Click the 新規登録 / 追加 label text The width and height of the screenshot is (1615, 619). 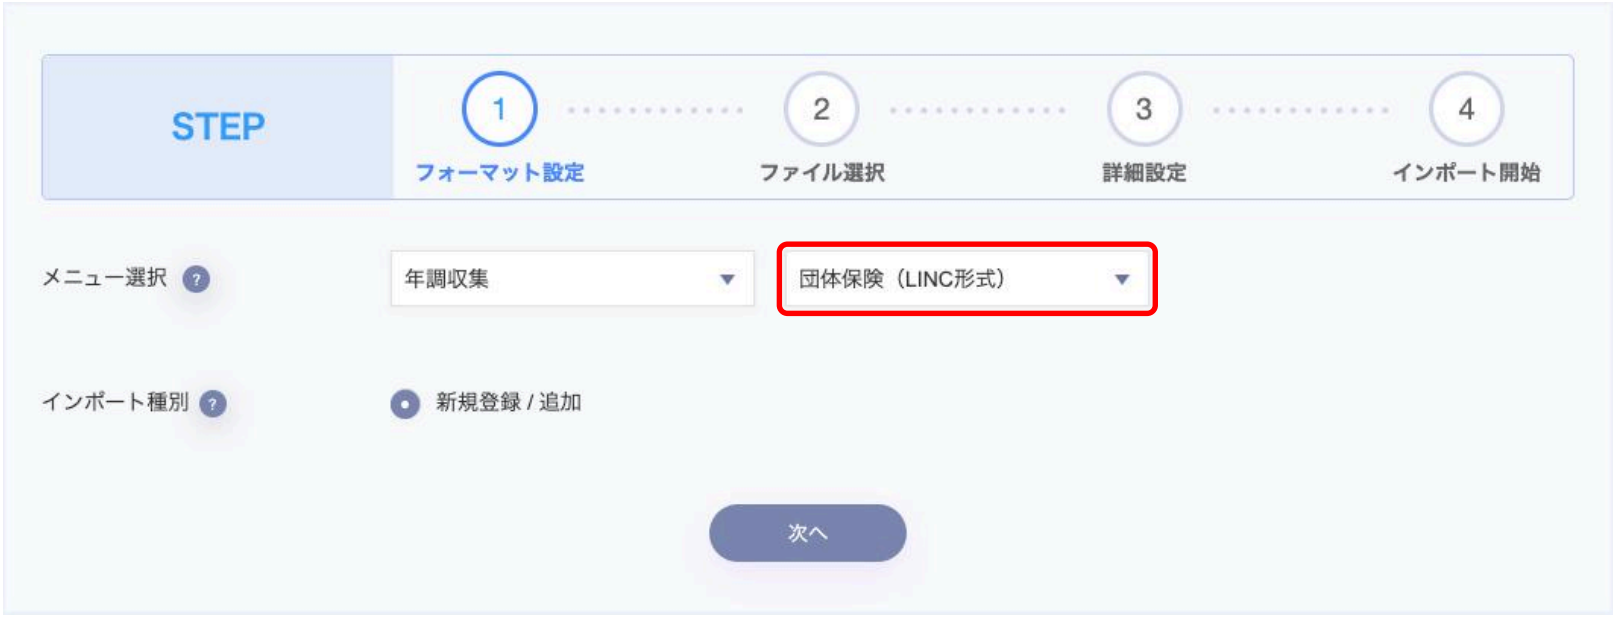pyautogui.click(x=508, y=402)
